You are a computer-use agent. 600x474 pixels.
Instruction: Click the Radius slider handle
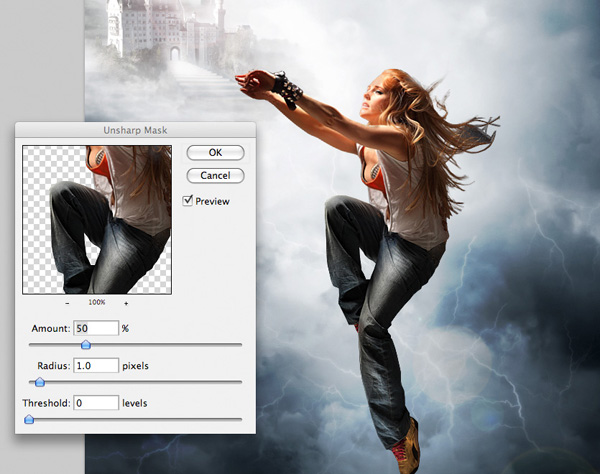click(x=40, y=382)
